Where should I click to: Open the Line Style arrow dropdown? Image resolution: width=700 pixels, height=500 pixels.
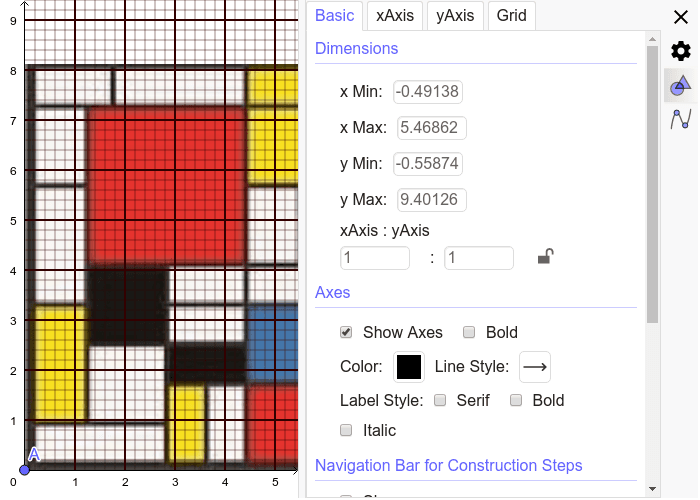coord(534,367)
